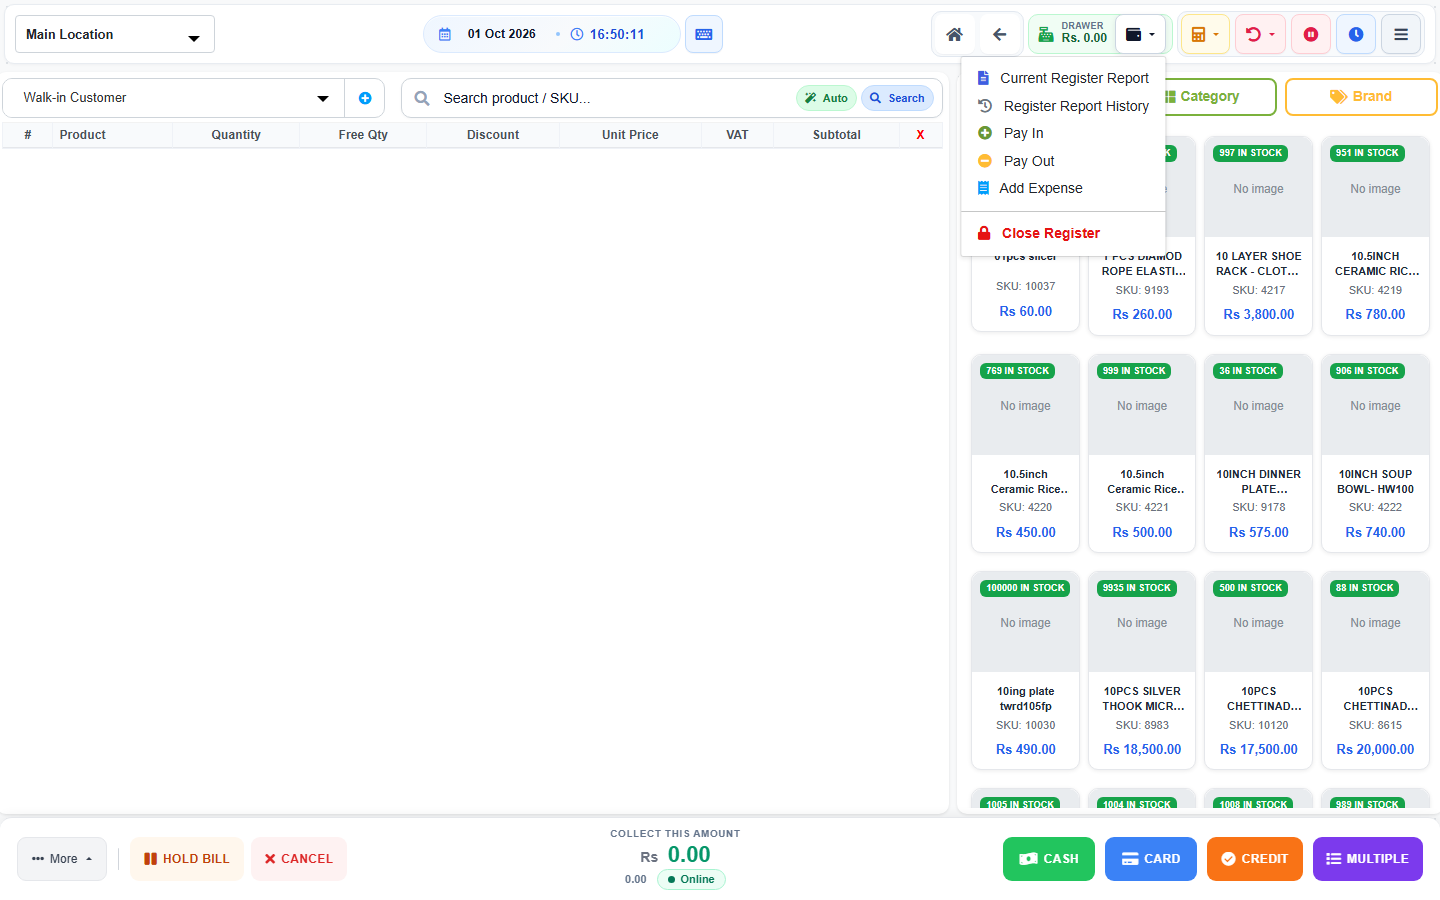Toggle the Auto search mode
Screen dimensions: 1440x900
[826, 98]
